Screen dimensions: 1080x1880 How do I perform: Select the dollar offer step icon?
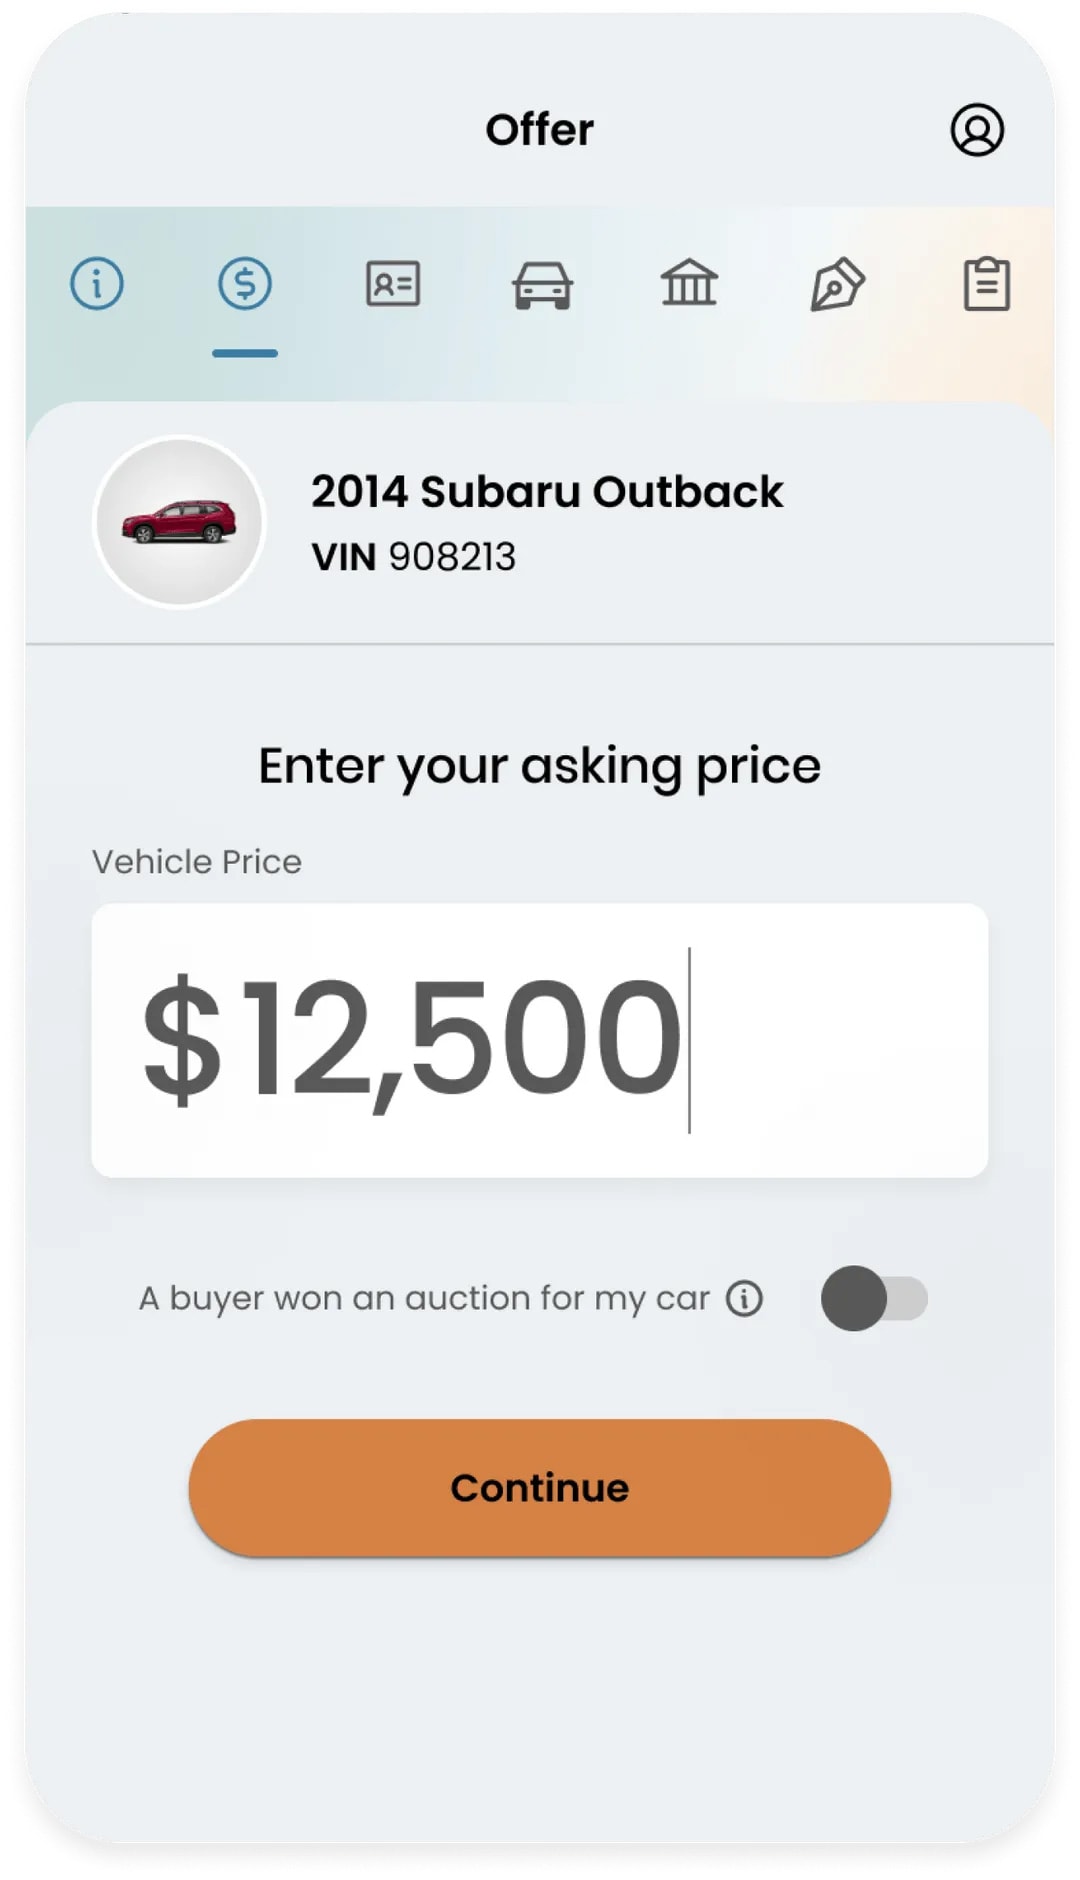(x=245, y=283)
